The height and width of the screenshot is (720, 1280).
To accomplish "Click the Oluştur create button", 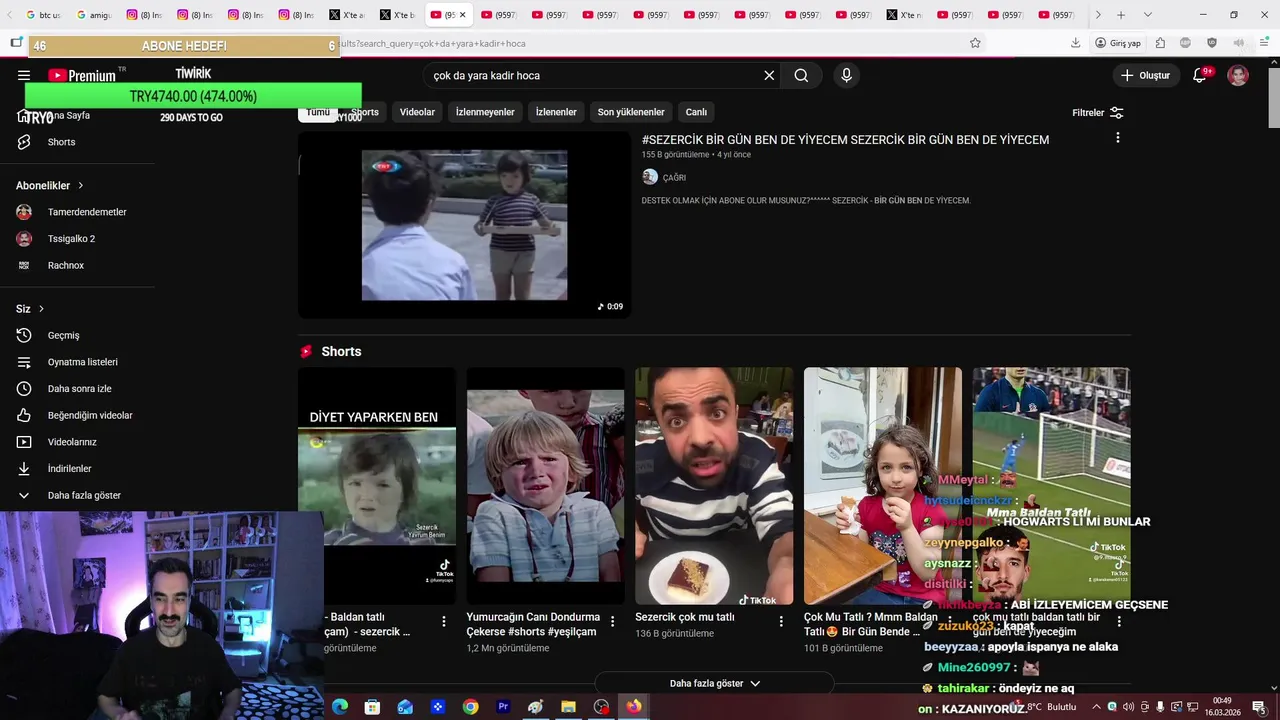I will 1145,75.
